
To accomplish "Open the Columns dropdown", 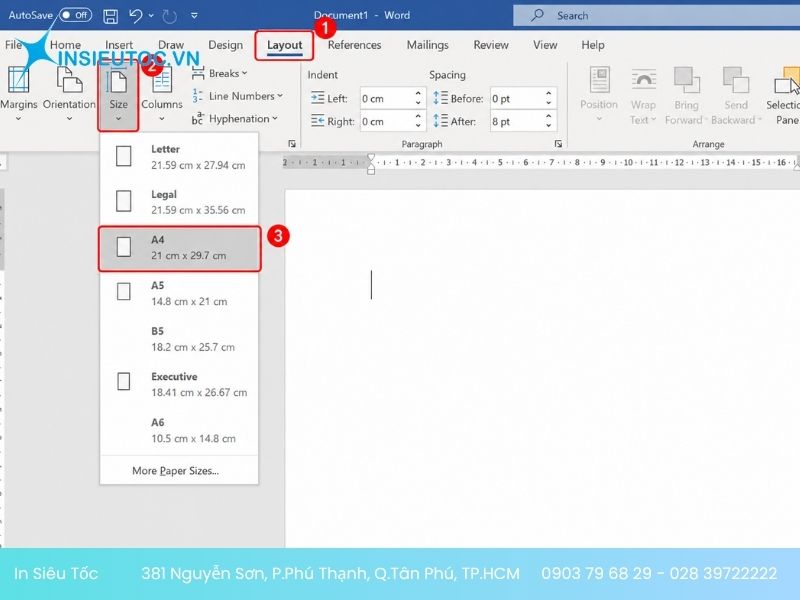I will pos(162,94).
